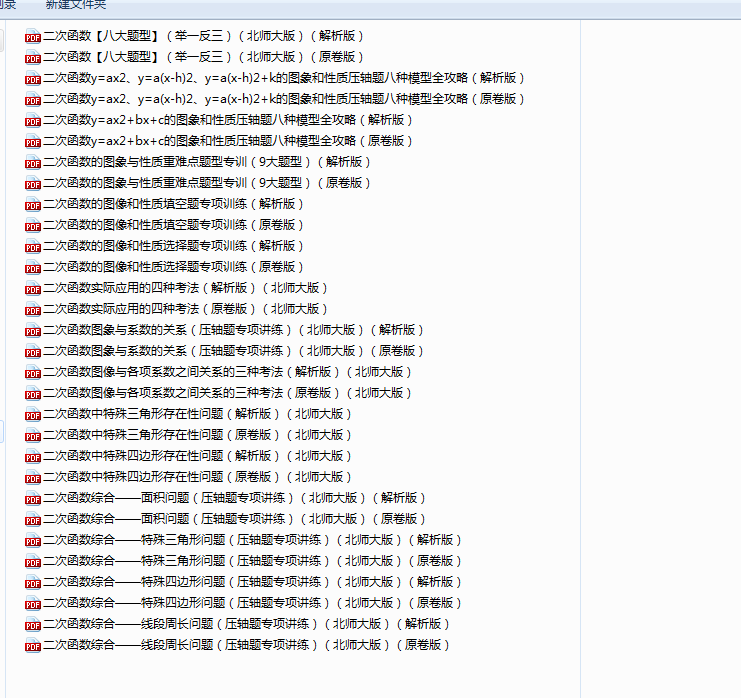Viewport: 741px width, 698px height.
Task: Select file name 图象与性质重难点题型专训(9大题型)(解析版)
Action: [x=207, y=162]
